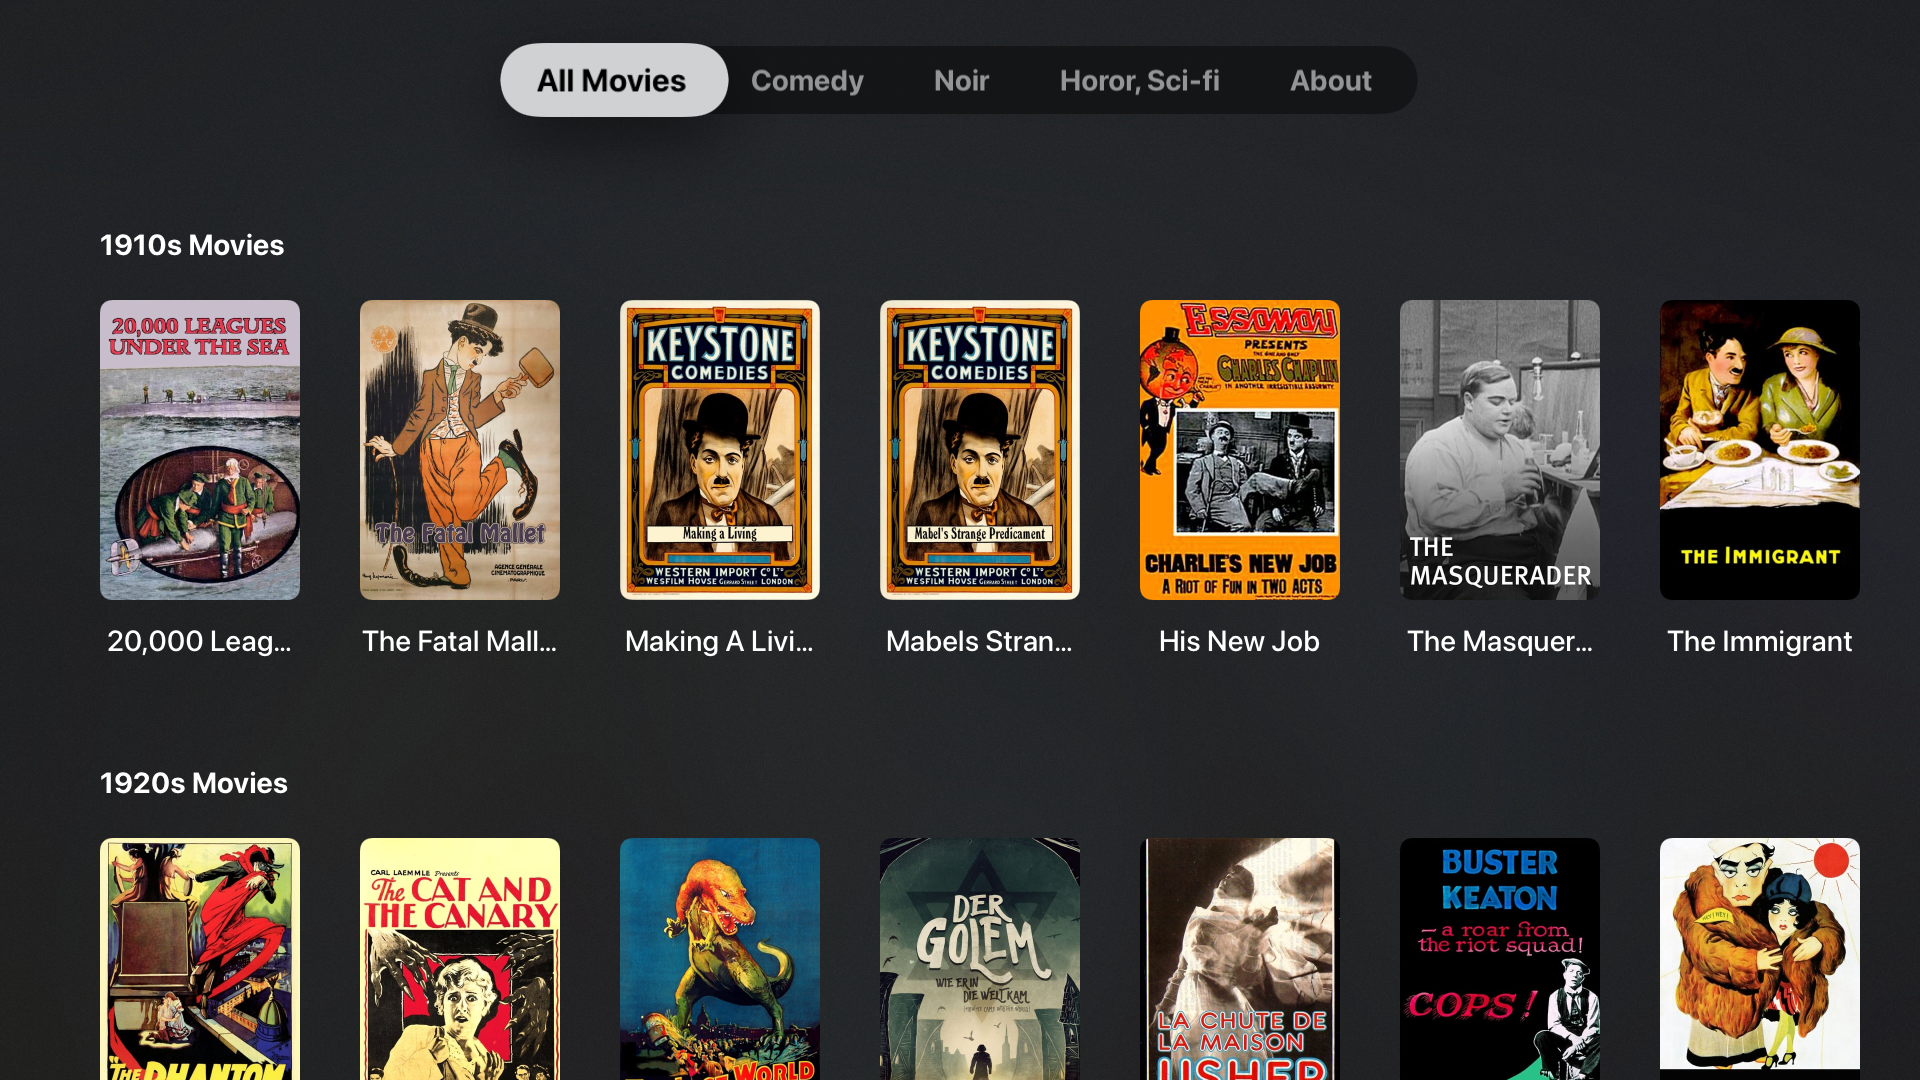1920x1080 pixels.
Task: Select The Fatal Mallet poster
Action: click(460, 450)
